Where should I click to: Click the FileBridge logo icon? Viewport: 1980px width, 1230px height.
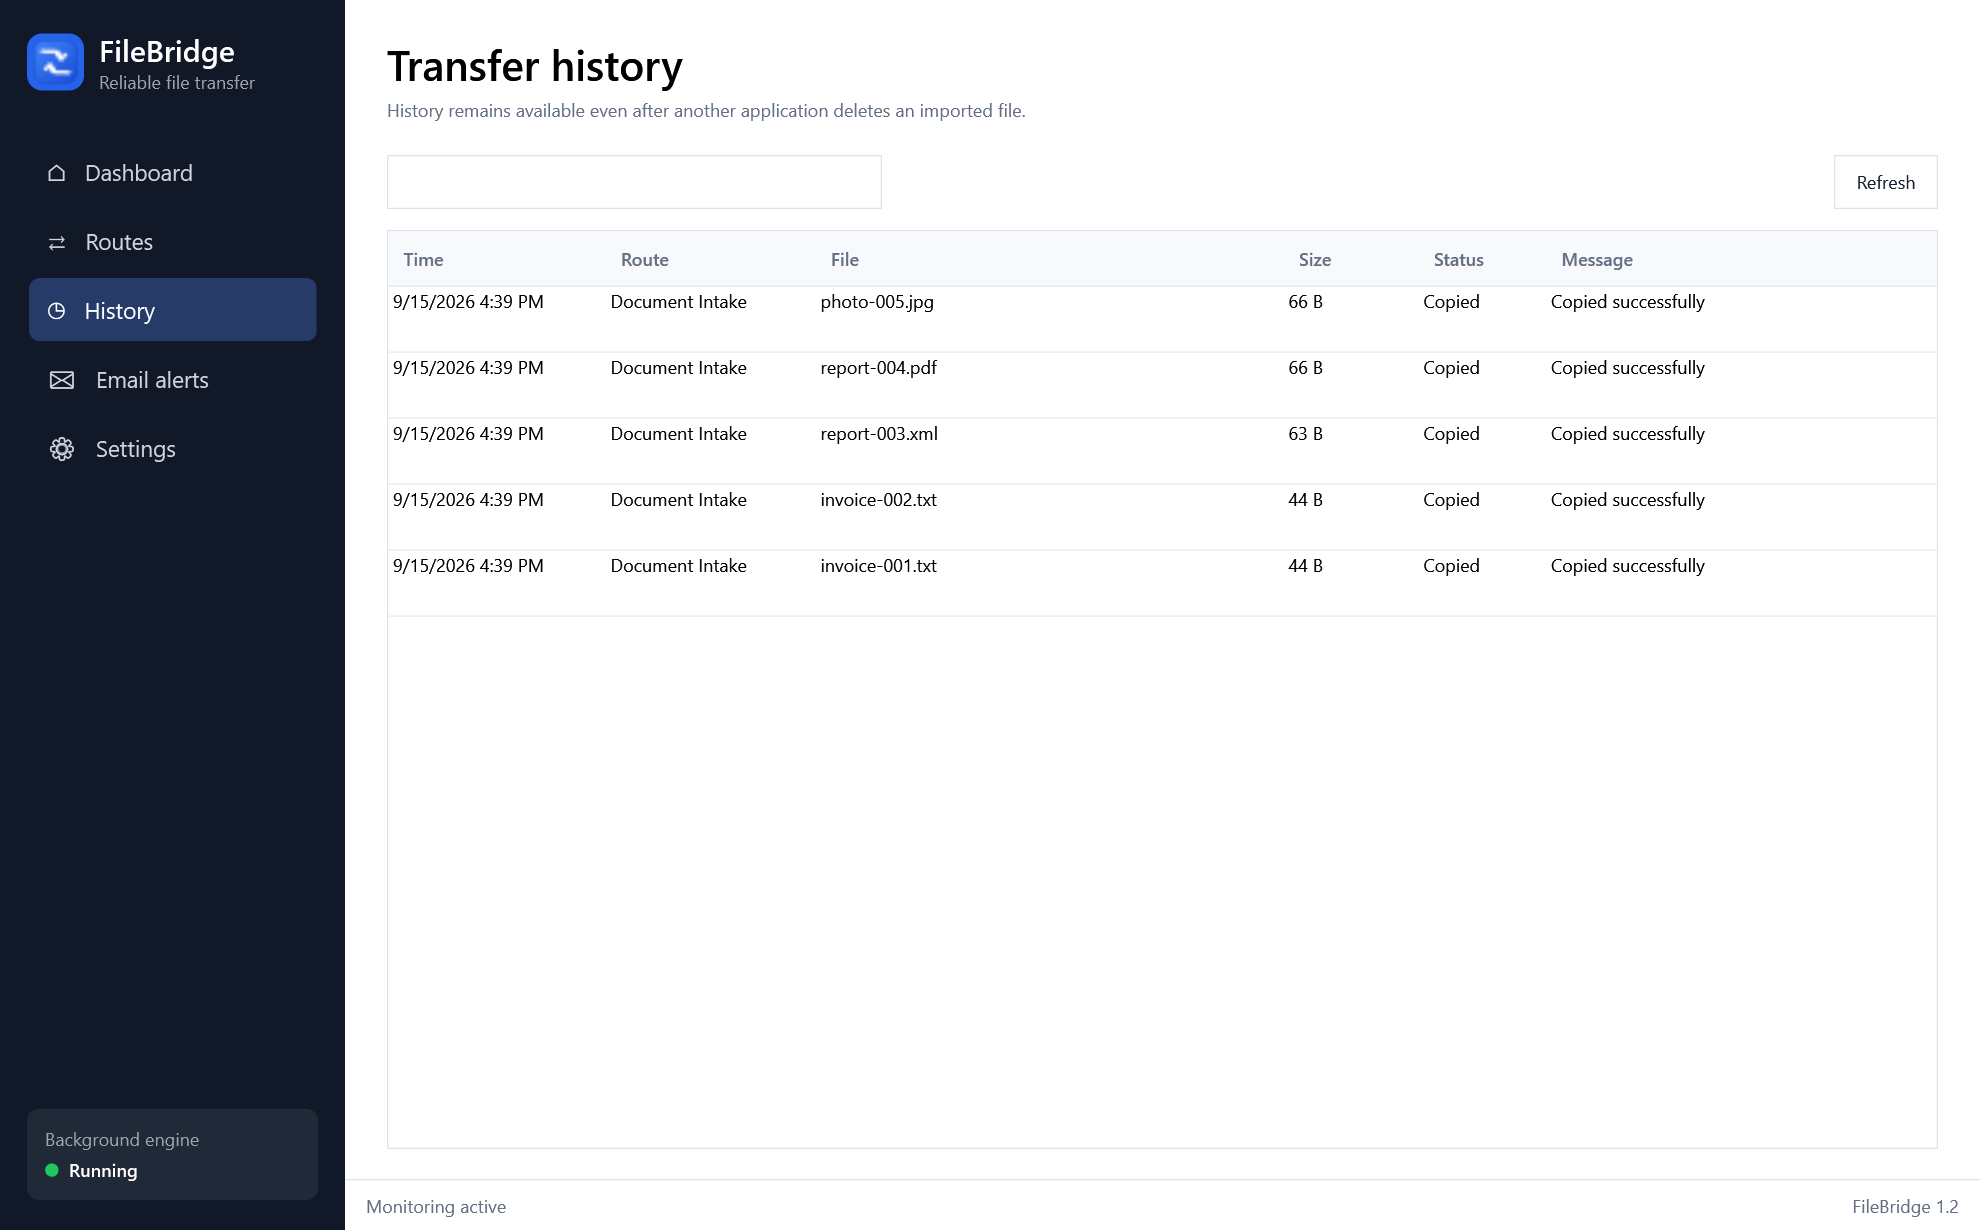(x=55, y=62)
